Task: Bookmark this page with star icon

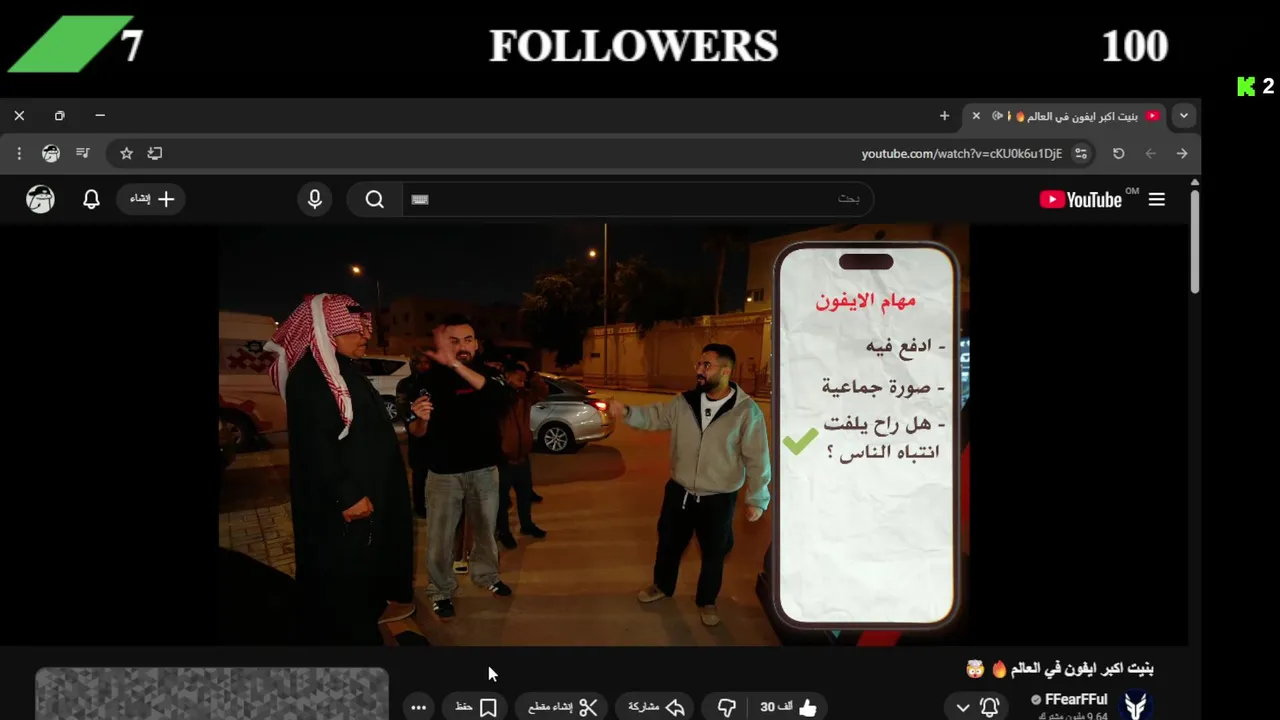Action: coord(126,153)
